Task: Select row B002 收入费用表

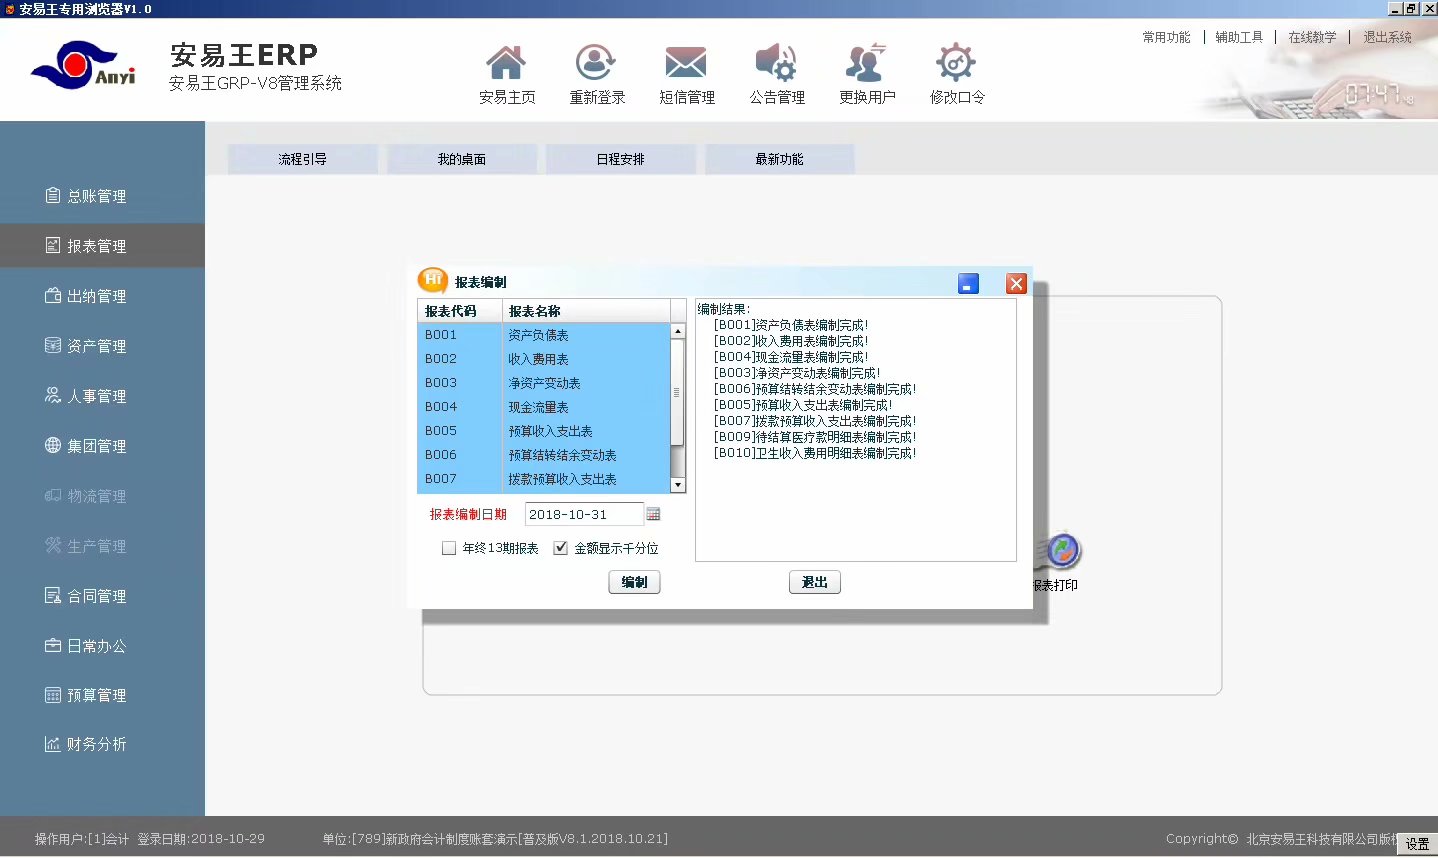Action: coord(543,359)
